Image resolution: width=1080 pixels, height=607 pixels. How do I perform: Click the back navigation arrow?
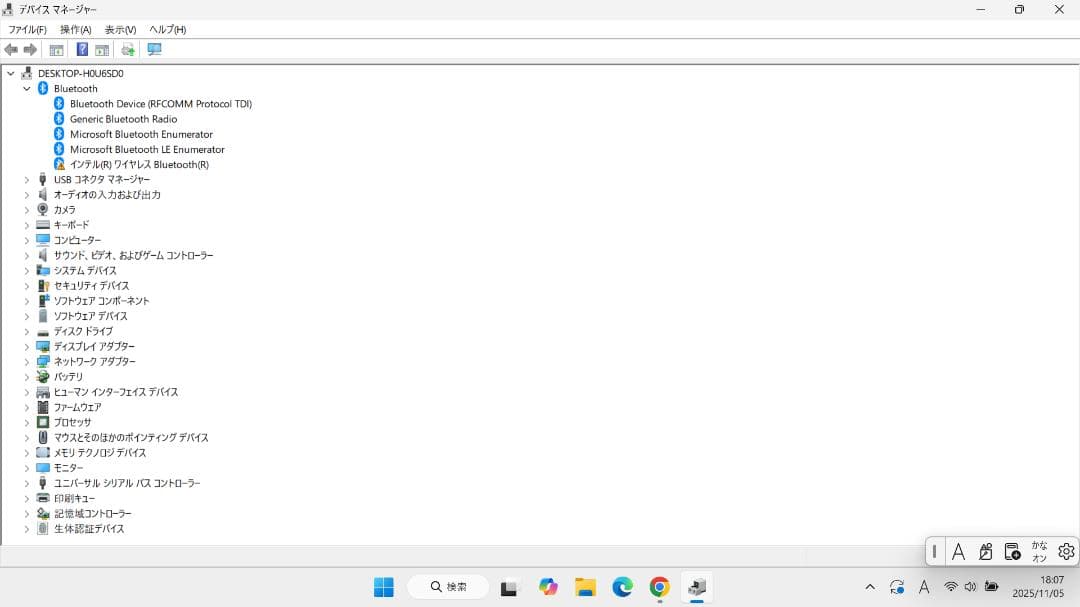point(10,49)
